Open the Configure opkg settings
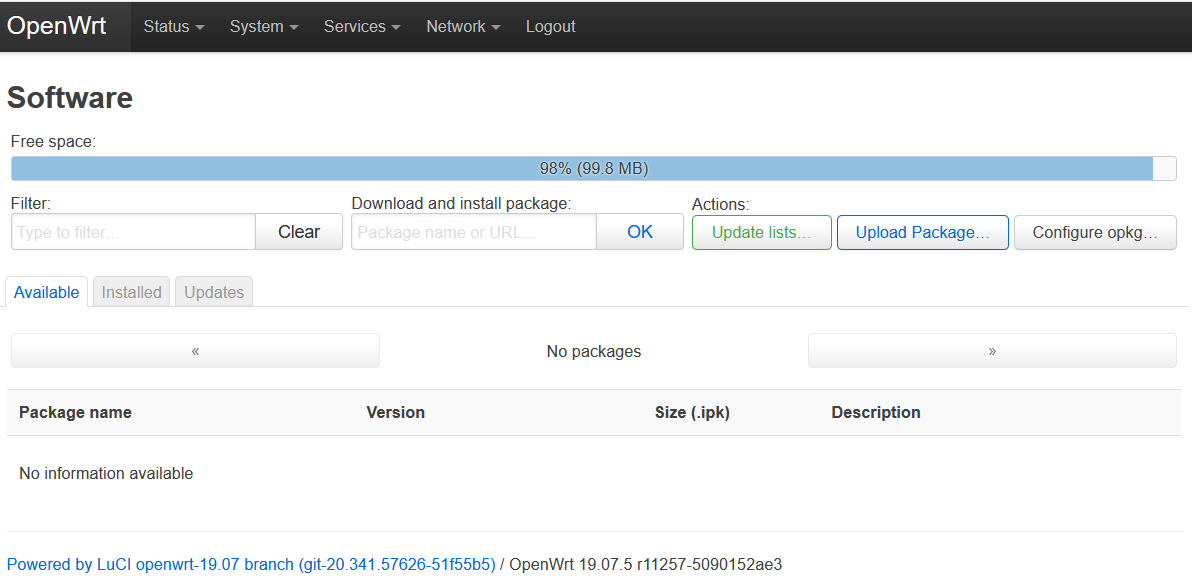The image size is (1192, 587). pos(1095,232)
